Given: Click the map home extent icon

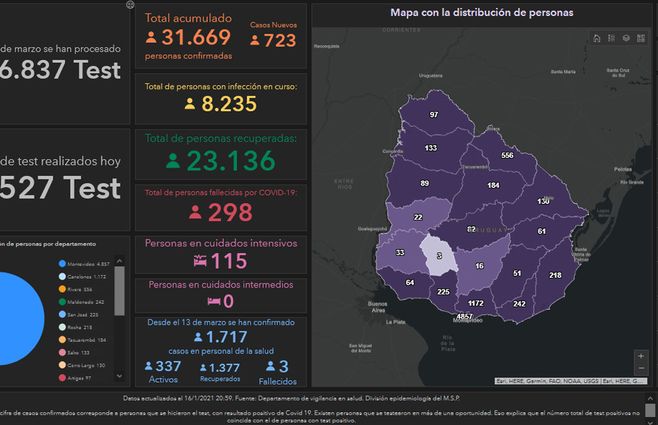Looking at the screenshot, I should tap(597, 39).
